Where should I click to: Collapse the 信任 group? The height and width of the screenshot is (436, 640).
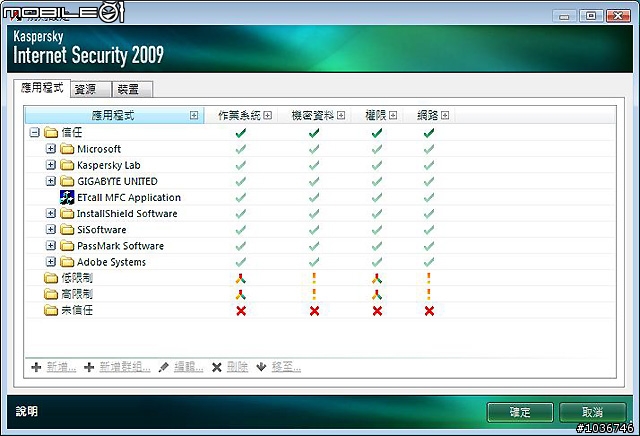click(x=35, y=132)
